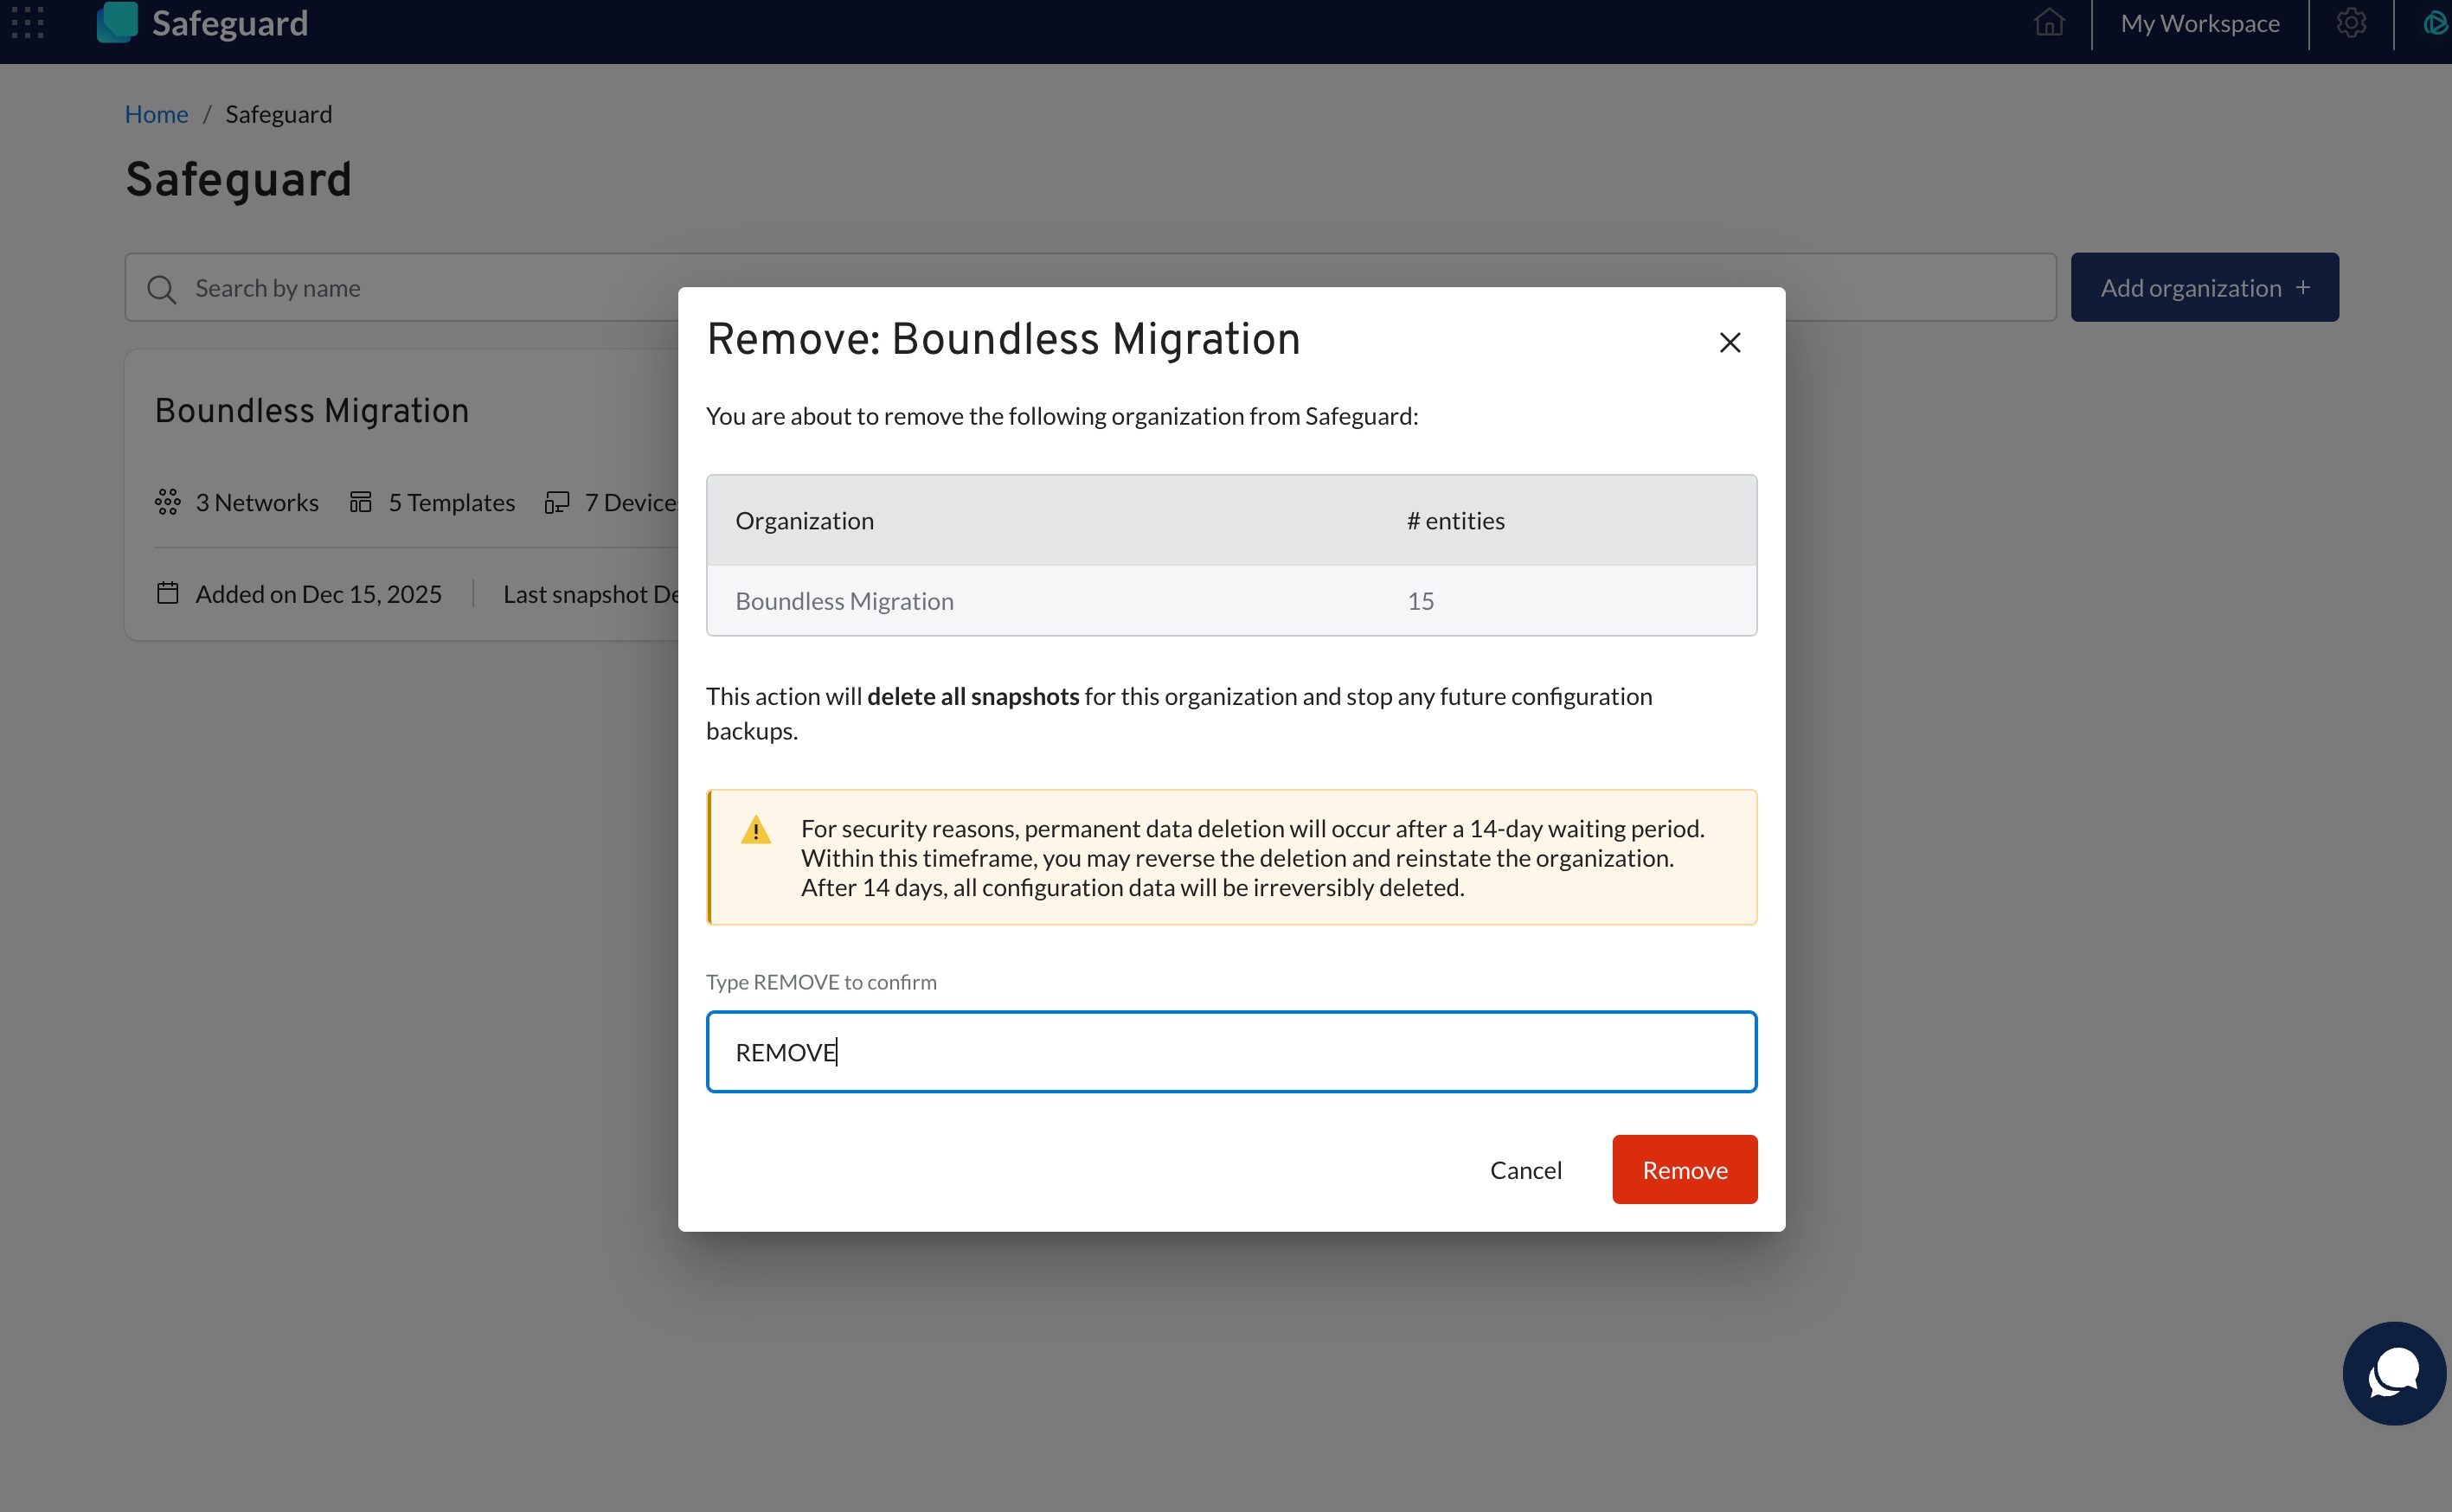Select the Boundless Migration table row

click(x=1230, y=601)
